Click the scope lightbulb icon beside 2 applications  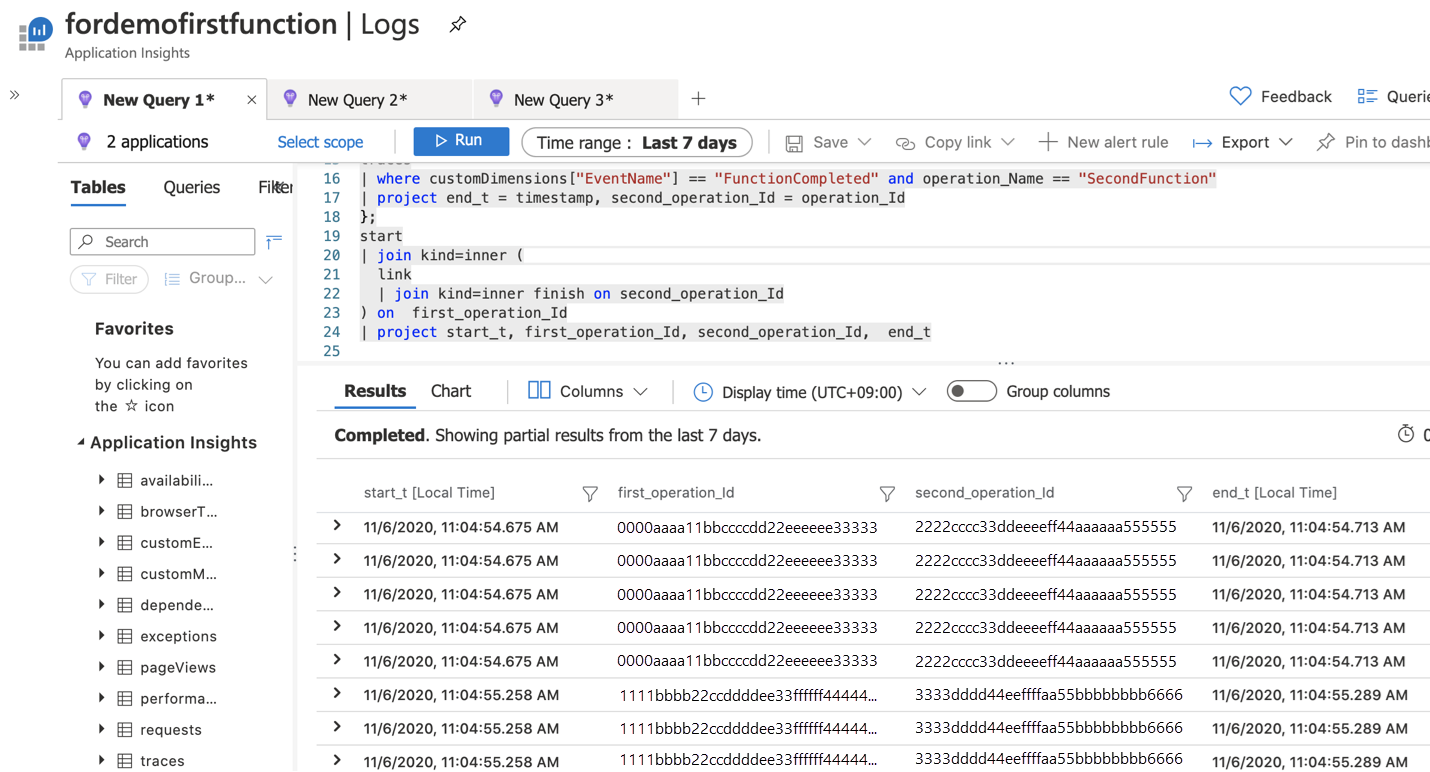(84, 142)
